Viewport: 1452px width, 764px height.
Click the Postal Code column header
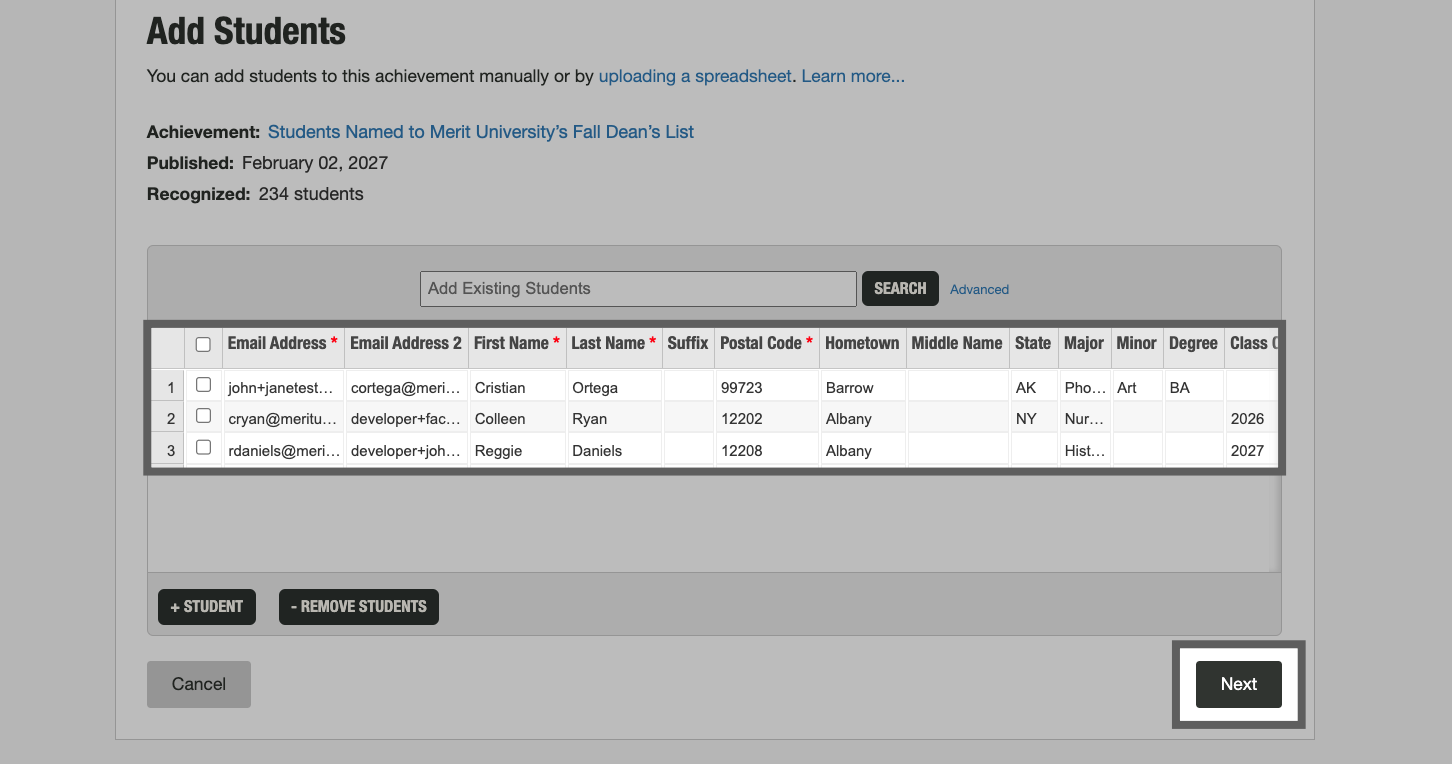pyautogui.click(x=763, y=344)
